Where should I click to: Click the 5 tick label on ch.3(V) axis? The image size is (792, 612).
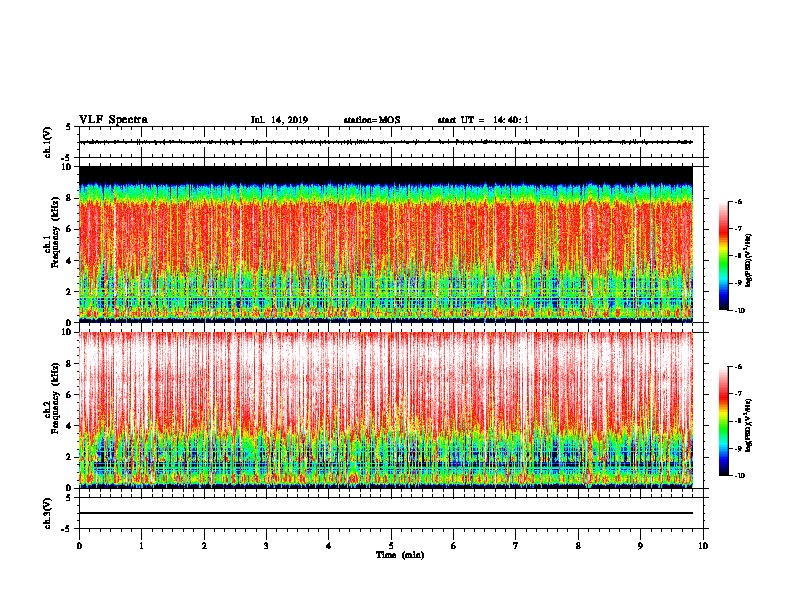(x=68, y=498)
